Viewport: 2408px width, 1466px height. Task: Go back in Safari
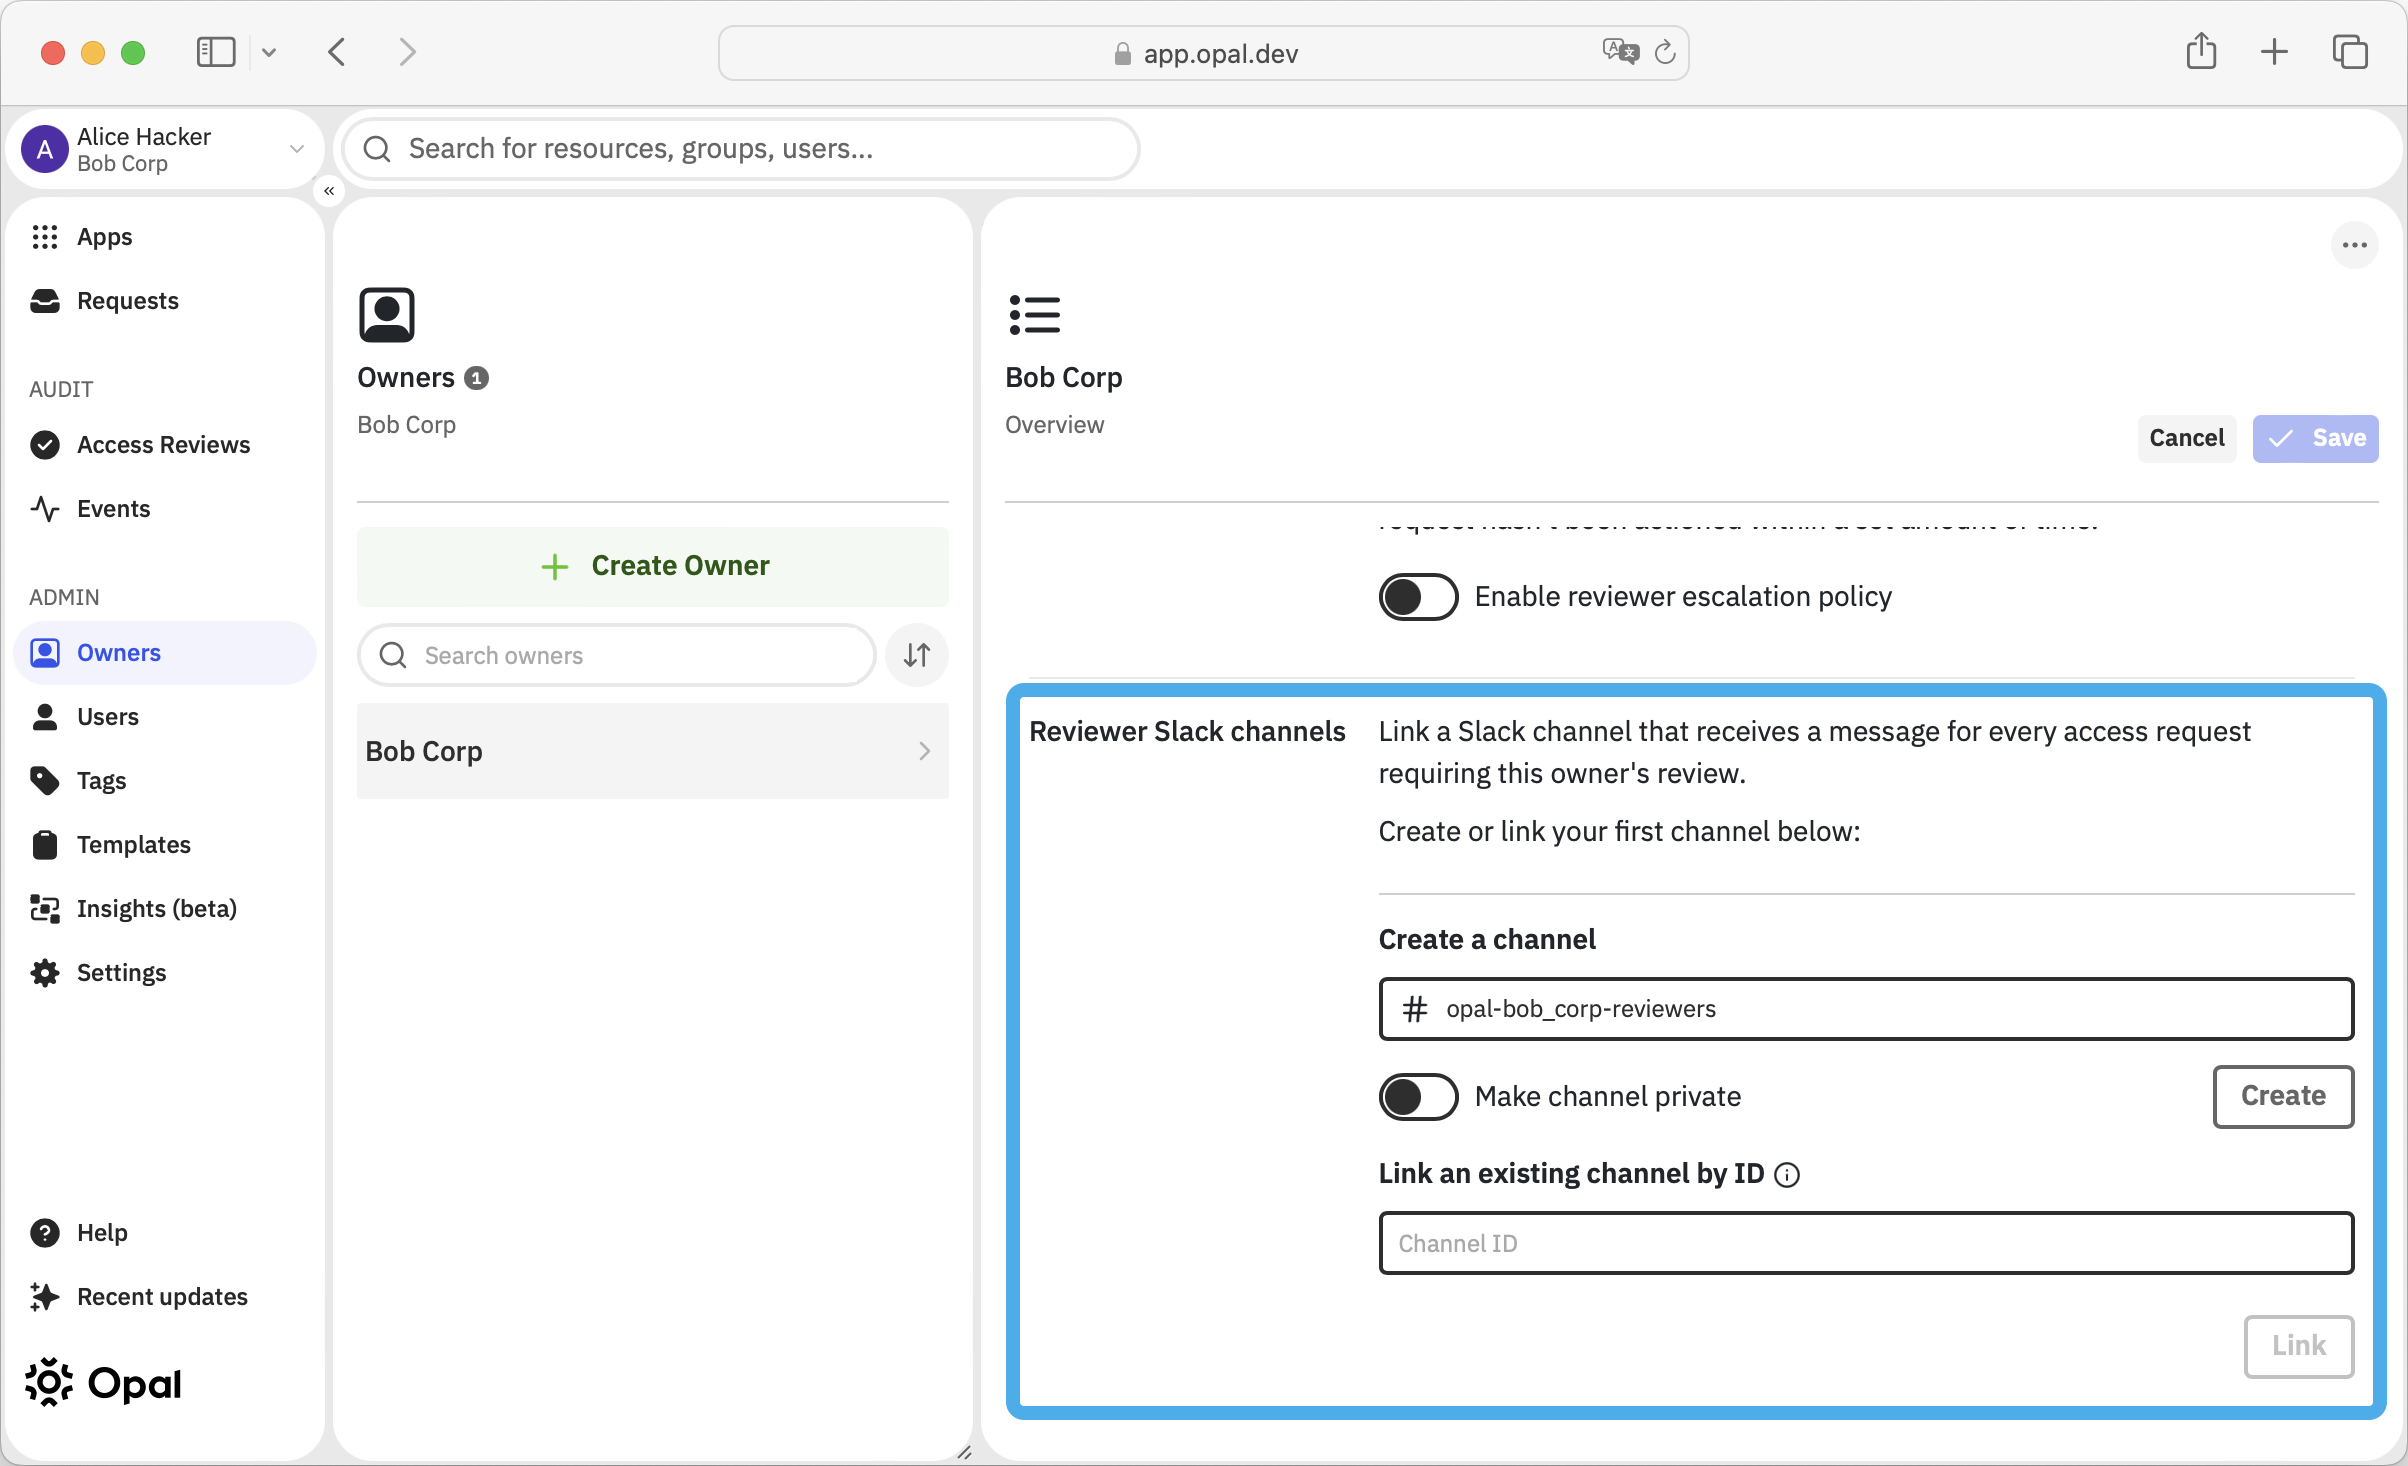click(337, 52)
